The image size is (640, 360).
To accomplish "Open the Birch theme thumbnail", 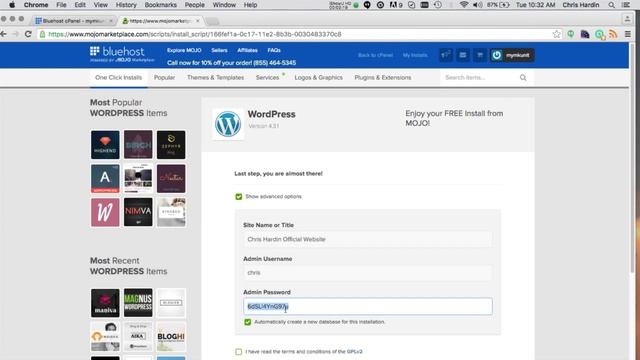I will (x=138, y=145).
